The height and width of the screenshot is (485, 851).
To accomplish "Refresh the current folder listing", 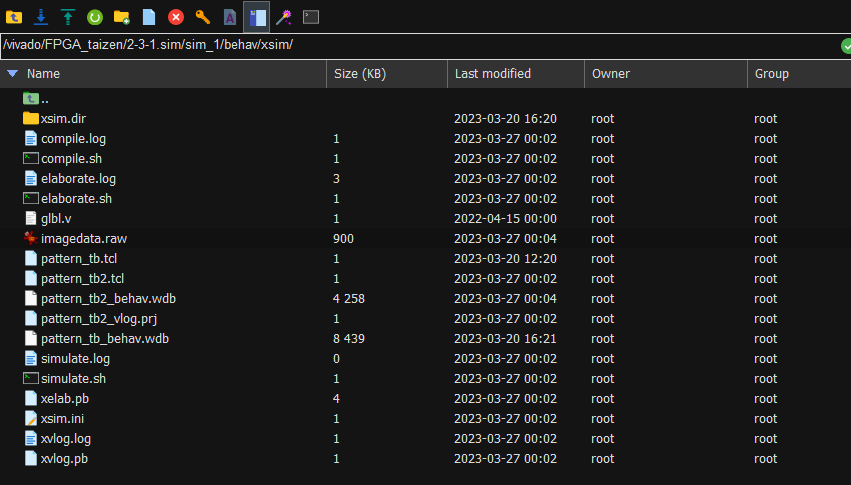I will tap(95, 17).
